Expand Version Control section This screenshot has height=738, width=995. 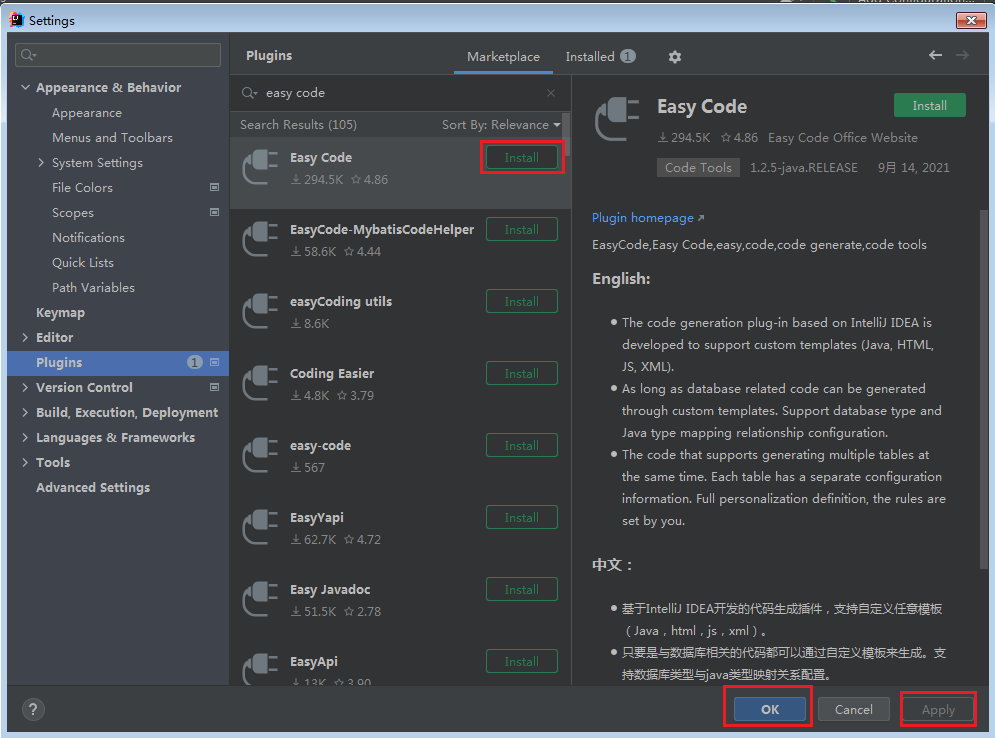(25, 387)
